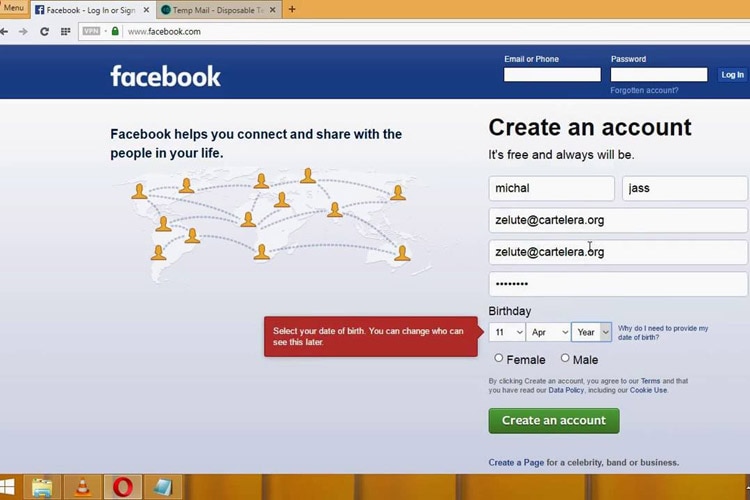Click the first name field containing michal
The width and height of the screenshot is (750, 500).
pyautogui.click(x=551, y=188)
